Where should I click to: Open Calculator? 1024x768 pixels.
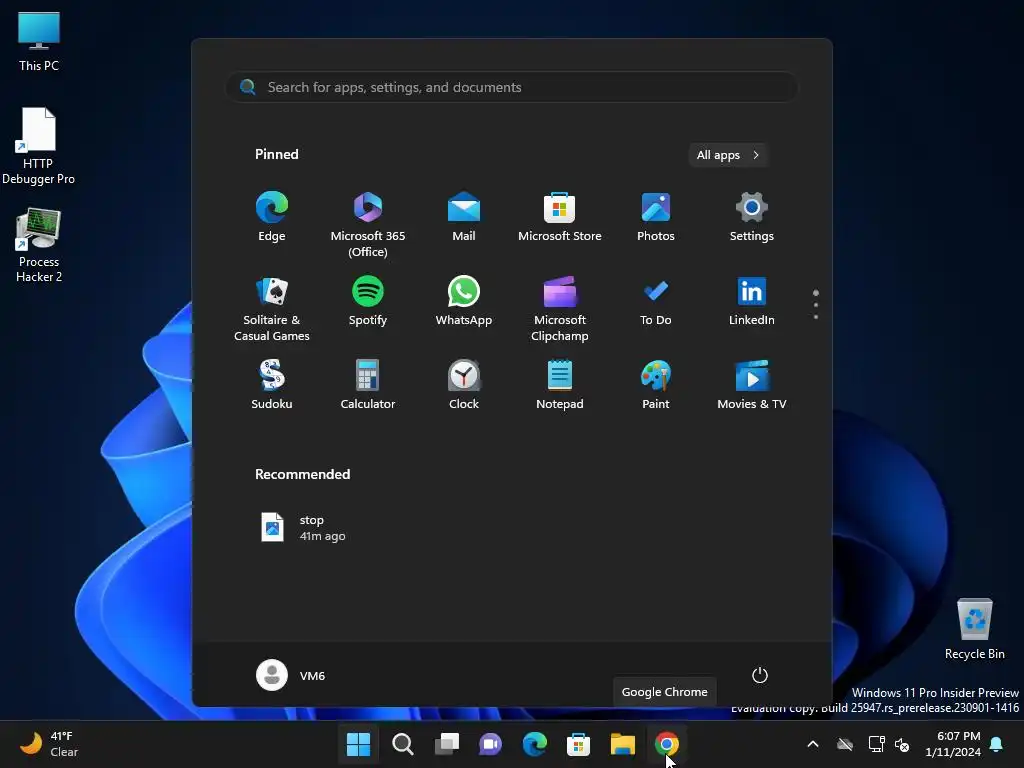coord(368,385)
